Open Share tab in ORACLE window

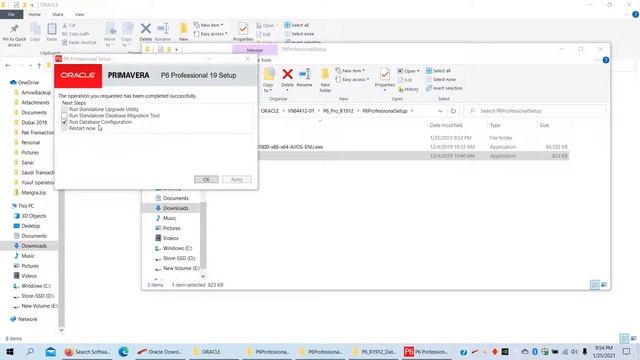coord(58,14)
